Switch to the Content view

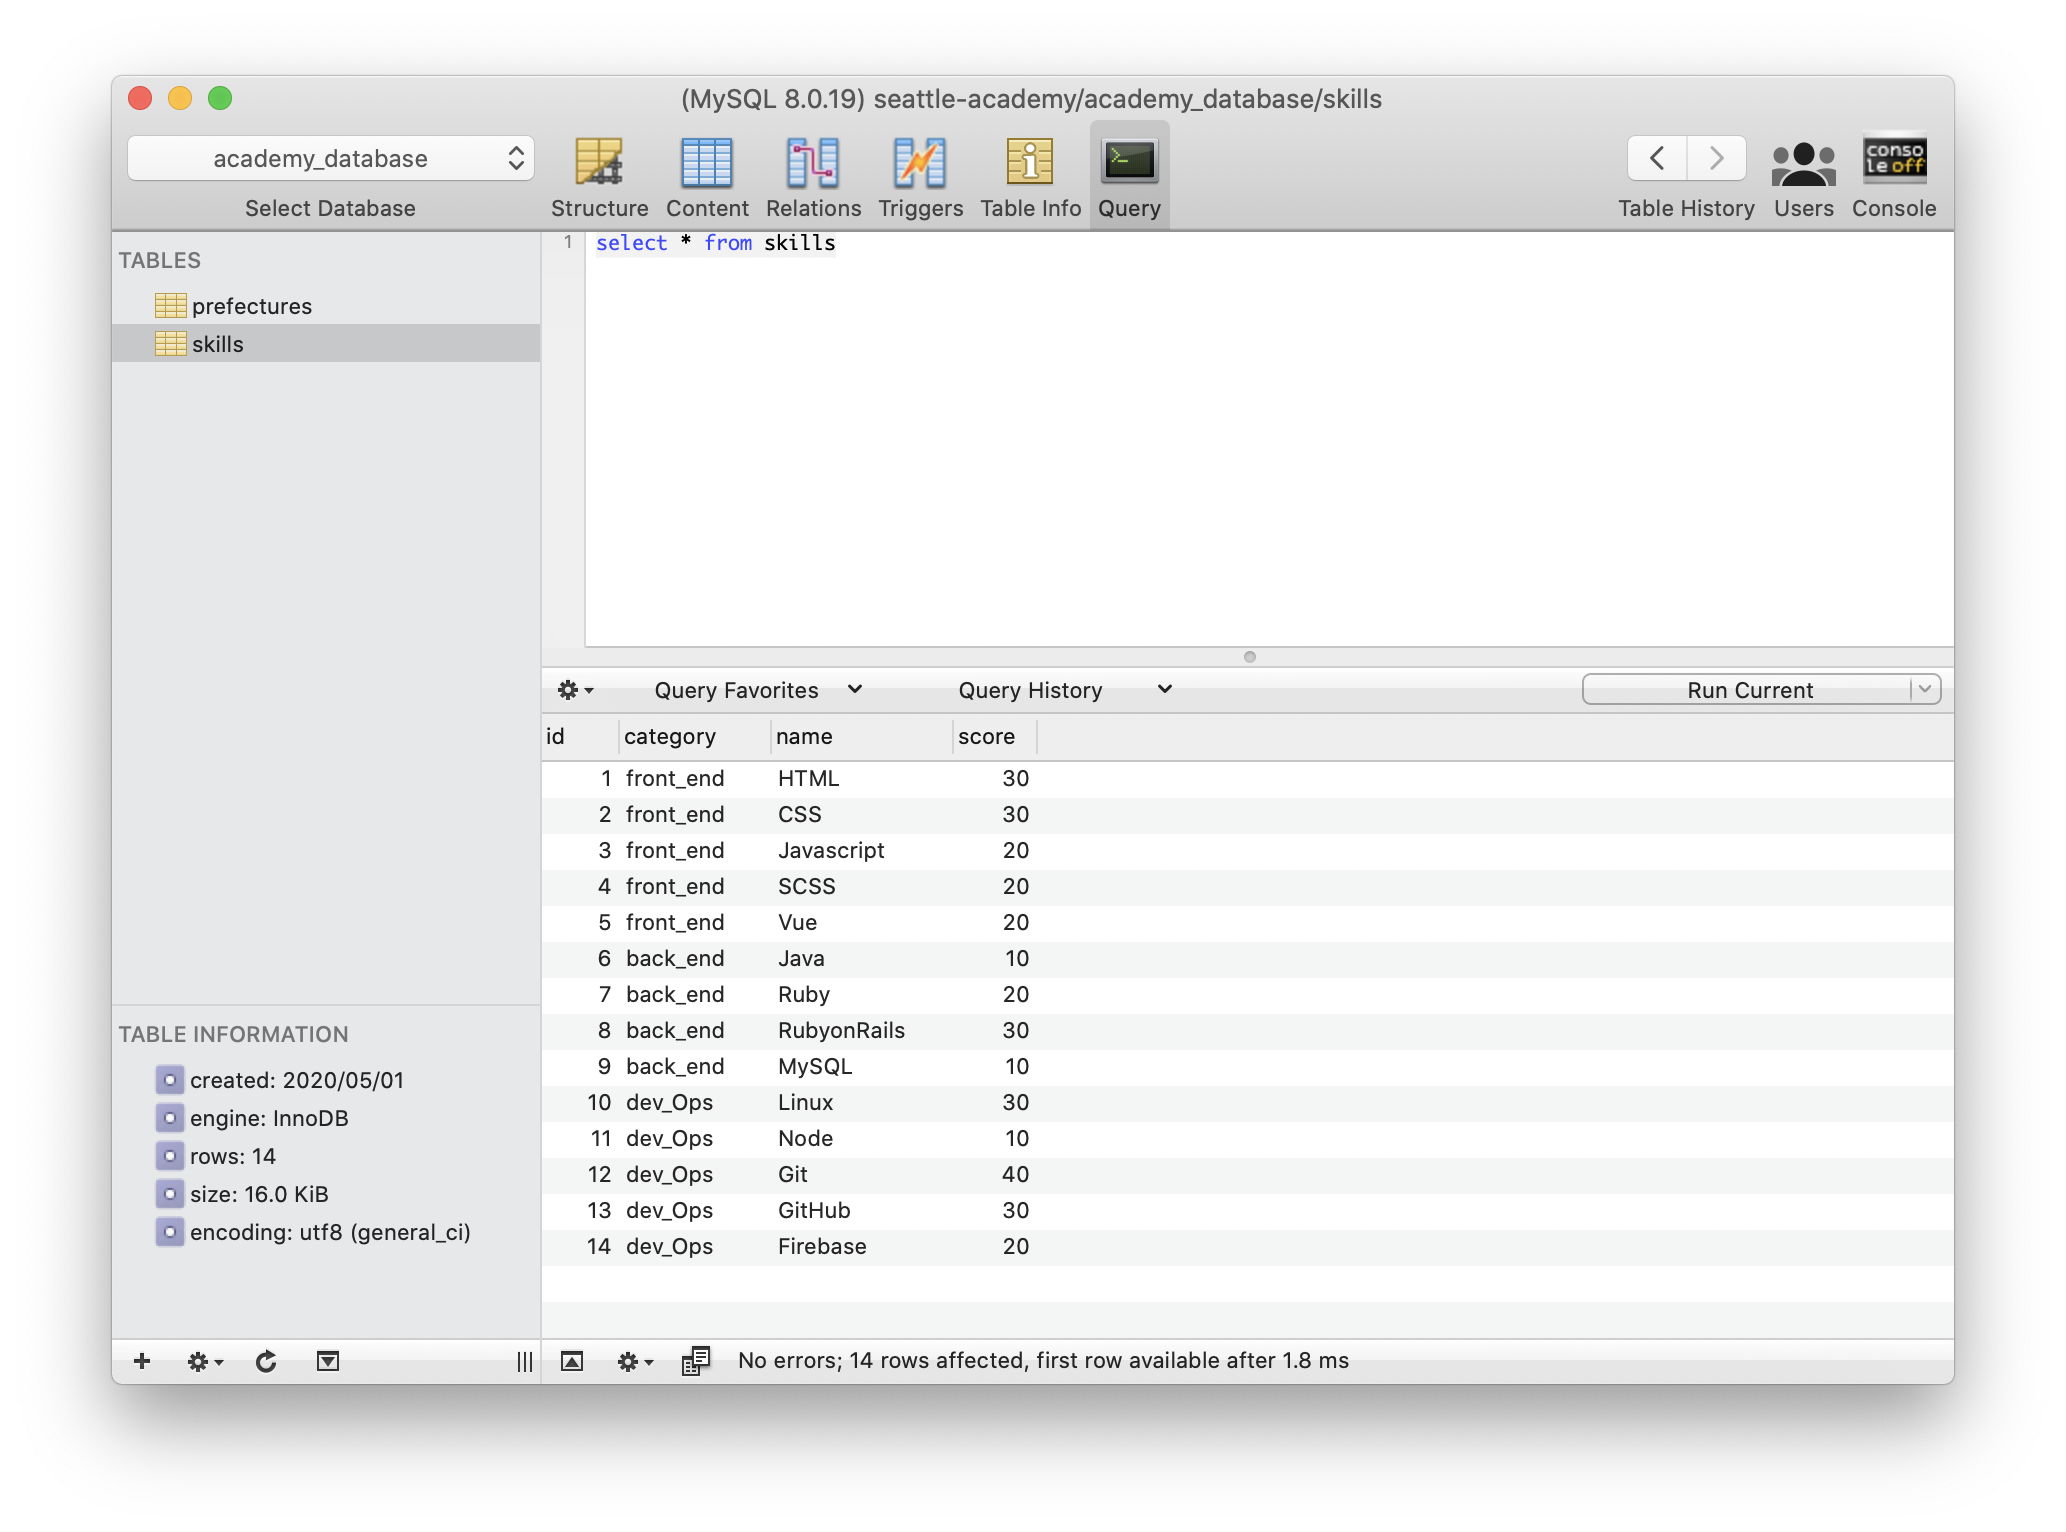point(707,175)
